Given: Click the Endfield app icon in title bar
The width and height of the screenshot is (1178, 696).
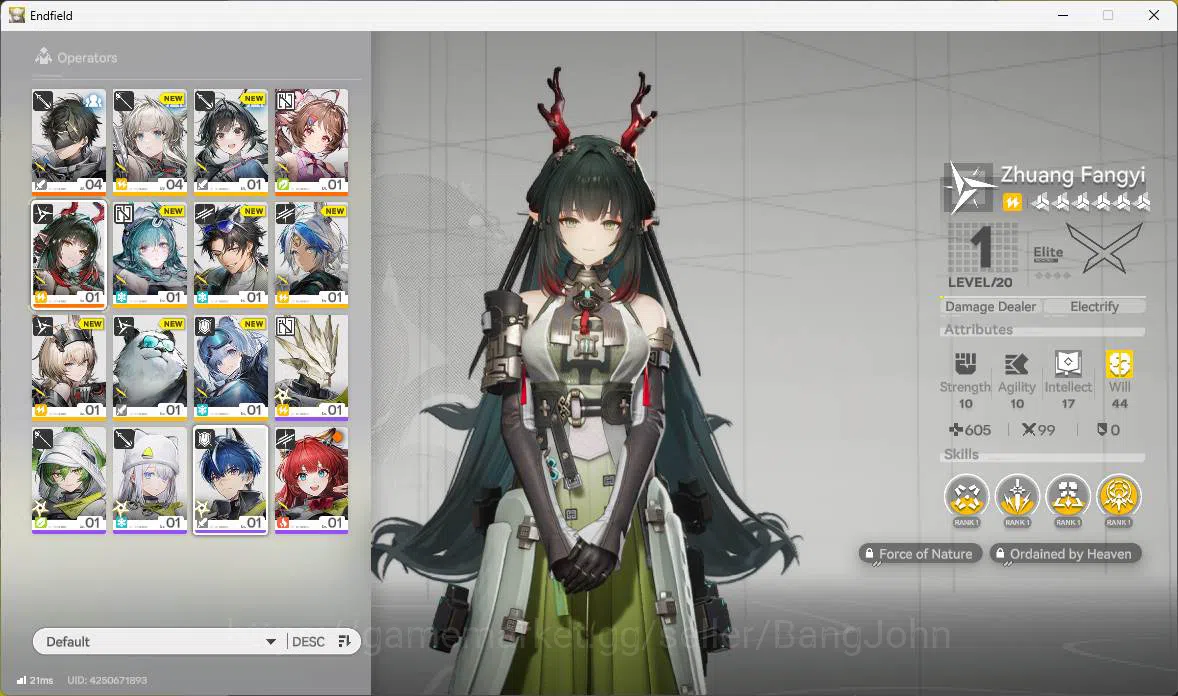Looking at the screenshot, I should coord(17,15).
